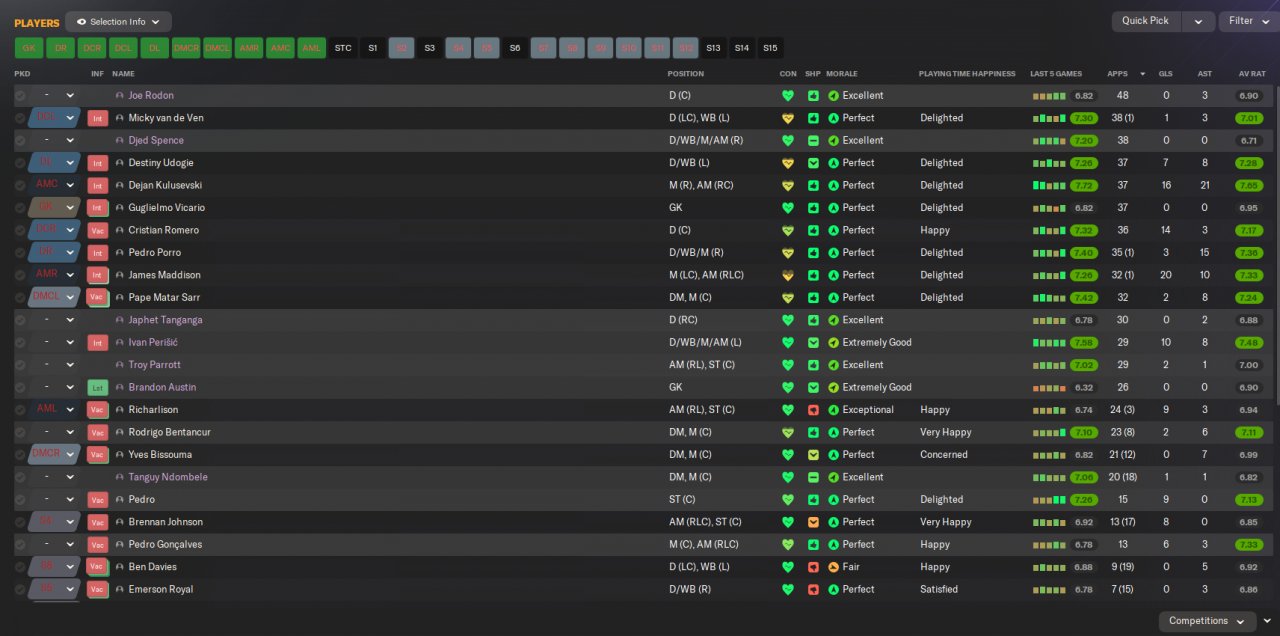Toggle the selection tick for Joe Rodon

pos(20,96)
